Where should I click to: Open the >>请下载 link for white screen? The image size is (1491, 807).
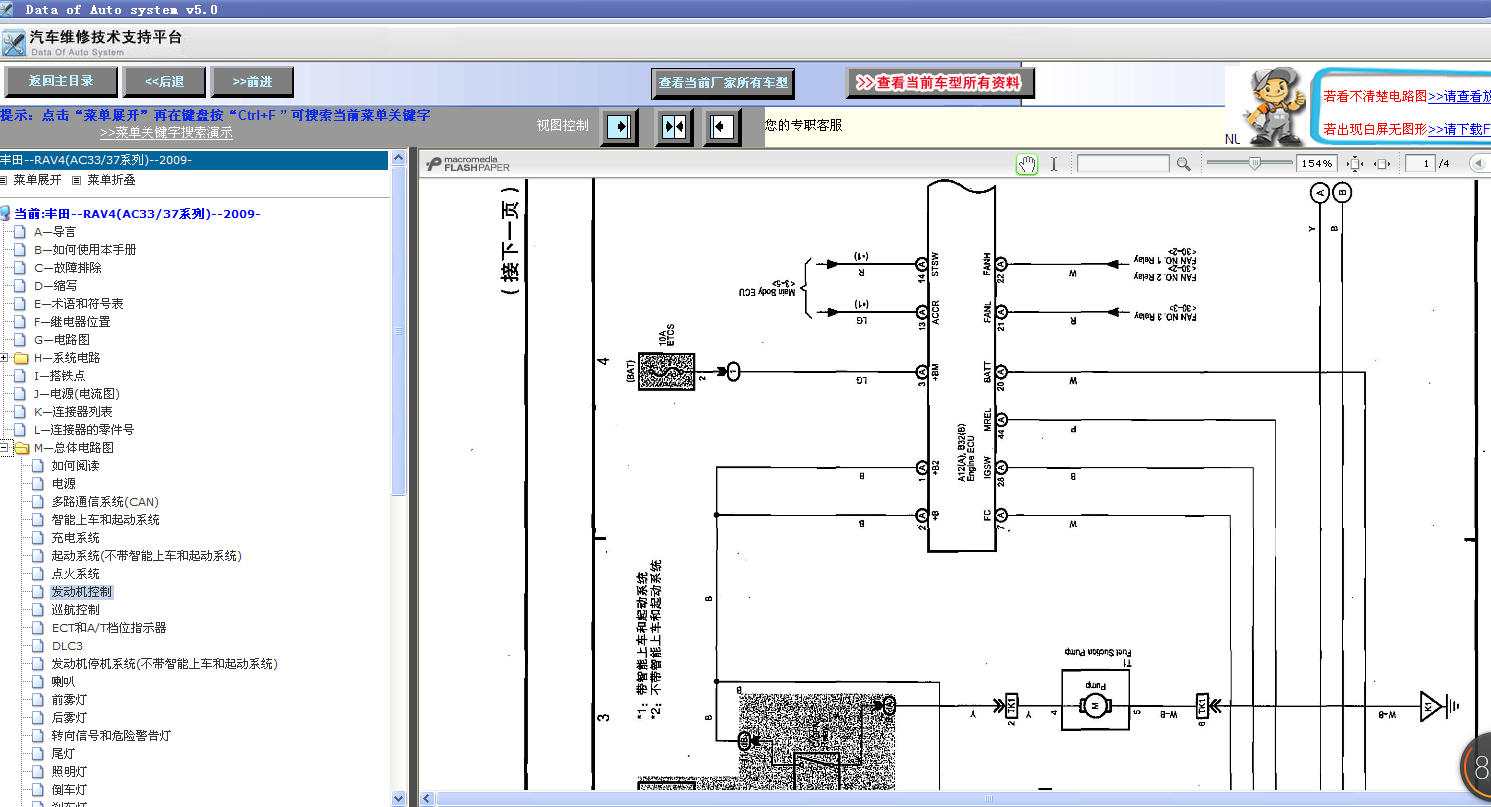pos(1459,129)
